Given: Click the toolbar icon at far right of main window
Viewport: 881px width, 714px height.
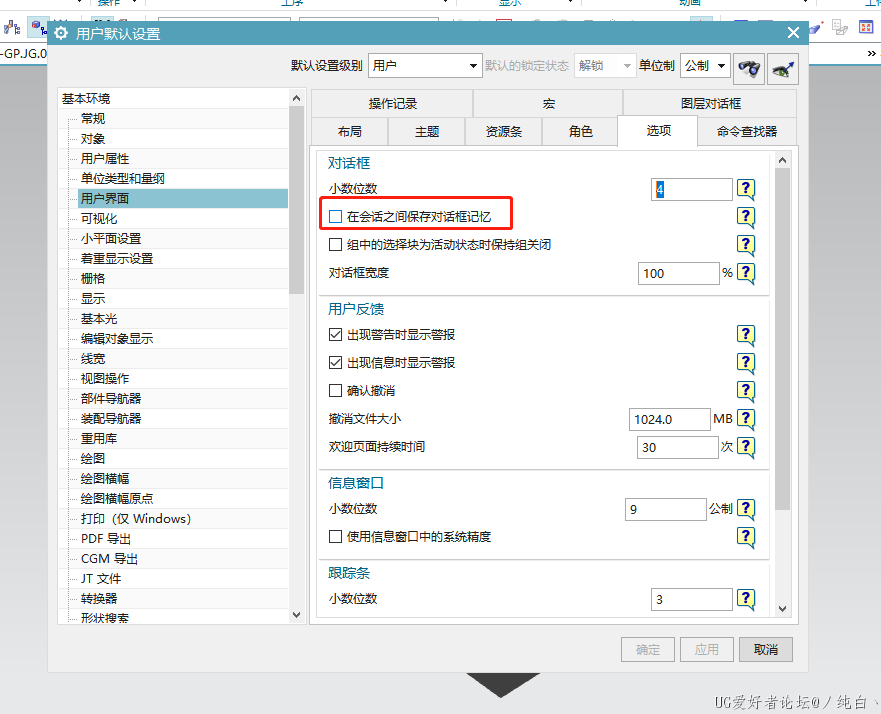Looking at the screenshot, I should coord(866,26).
